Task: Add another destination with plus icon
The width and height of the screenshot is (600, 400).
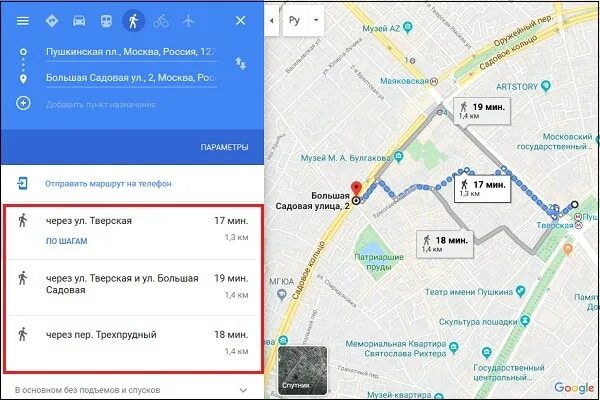Action: (x=23, y=103)
